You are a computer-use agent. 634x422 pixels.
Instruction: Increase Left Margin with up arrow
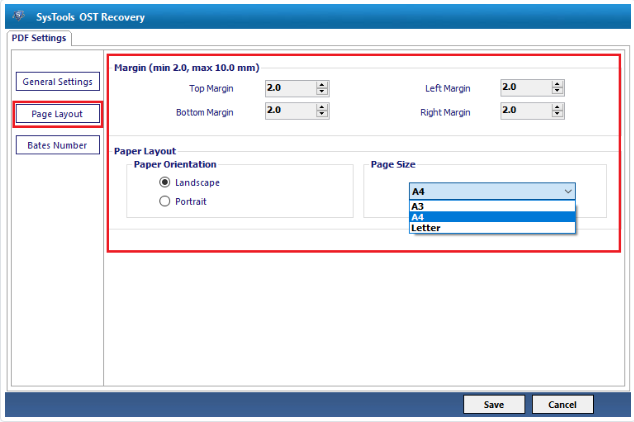(x=557, y=84)
